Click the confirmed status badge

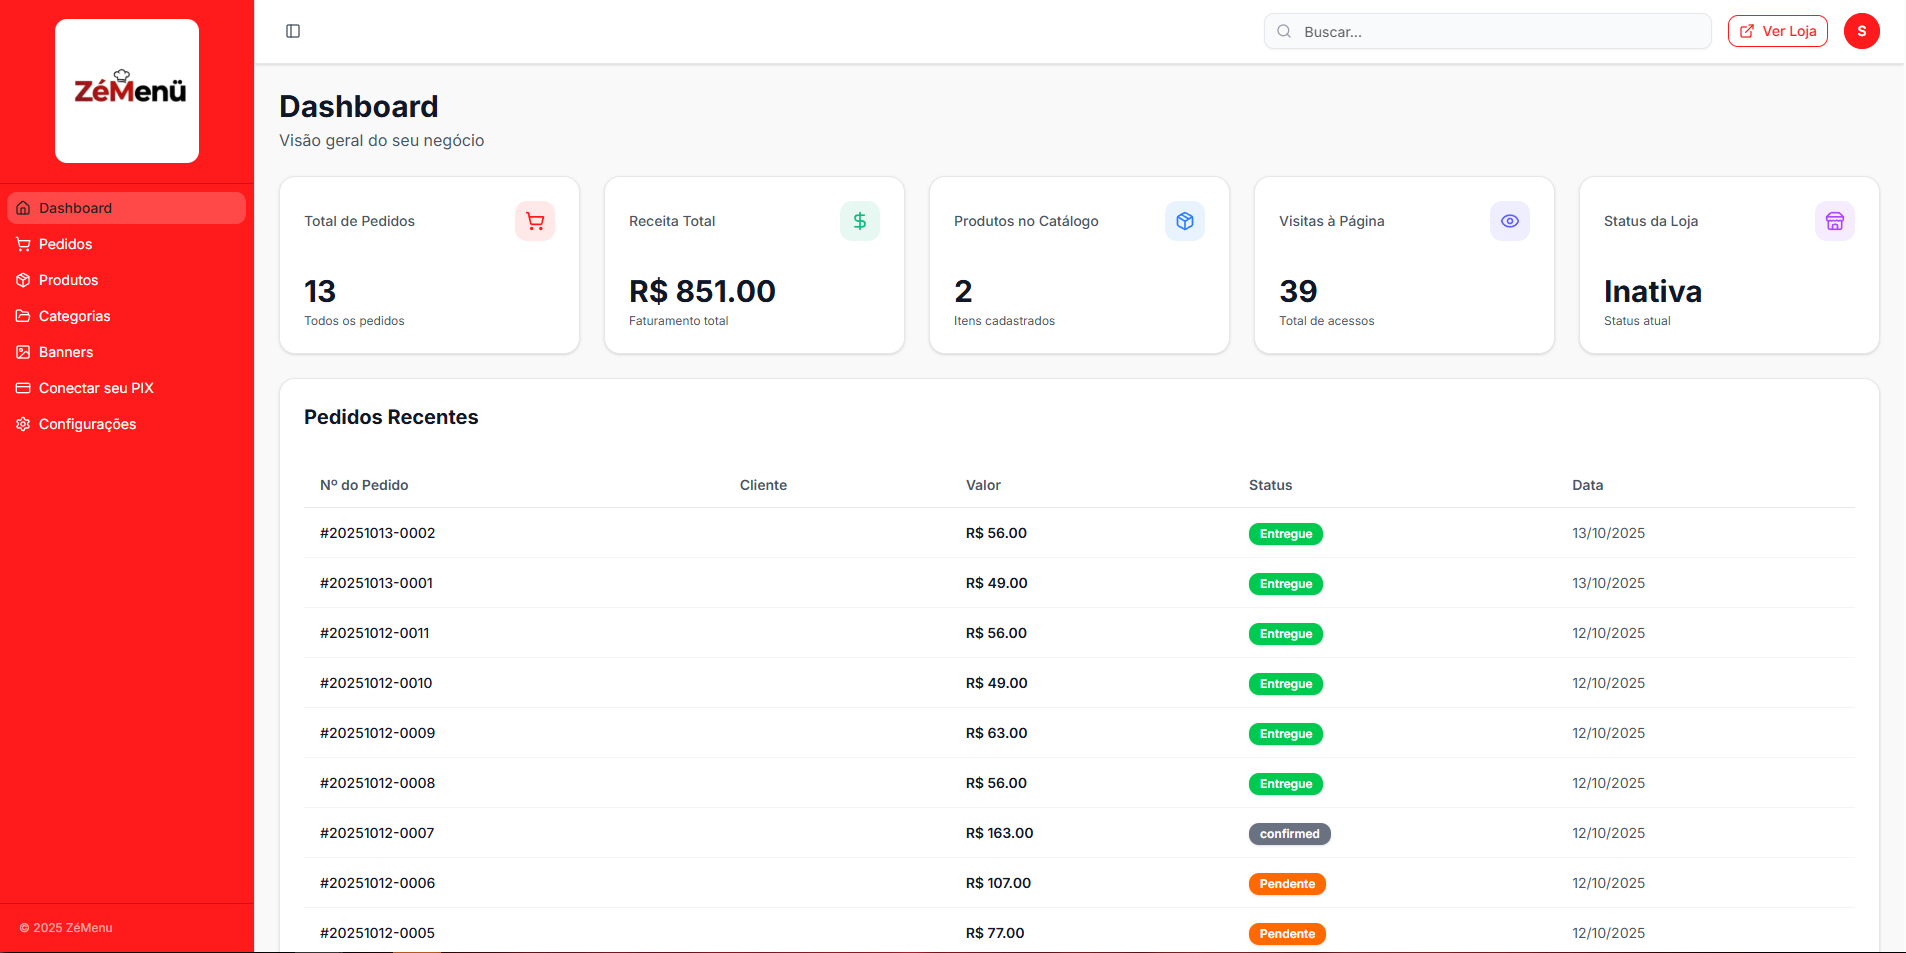[x=1289, y=834]
